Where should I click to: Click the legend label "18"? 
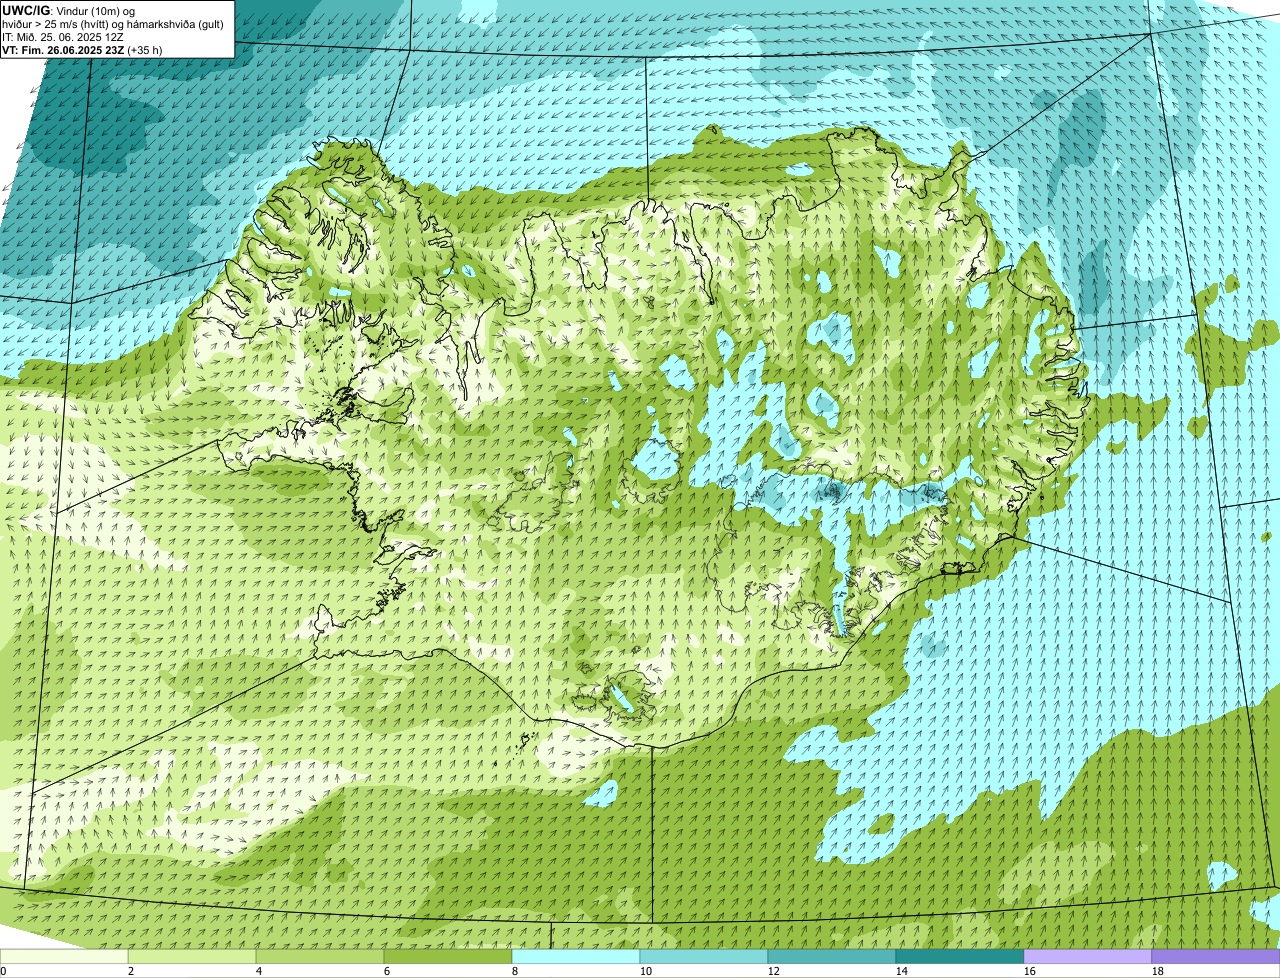1158,971
